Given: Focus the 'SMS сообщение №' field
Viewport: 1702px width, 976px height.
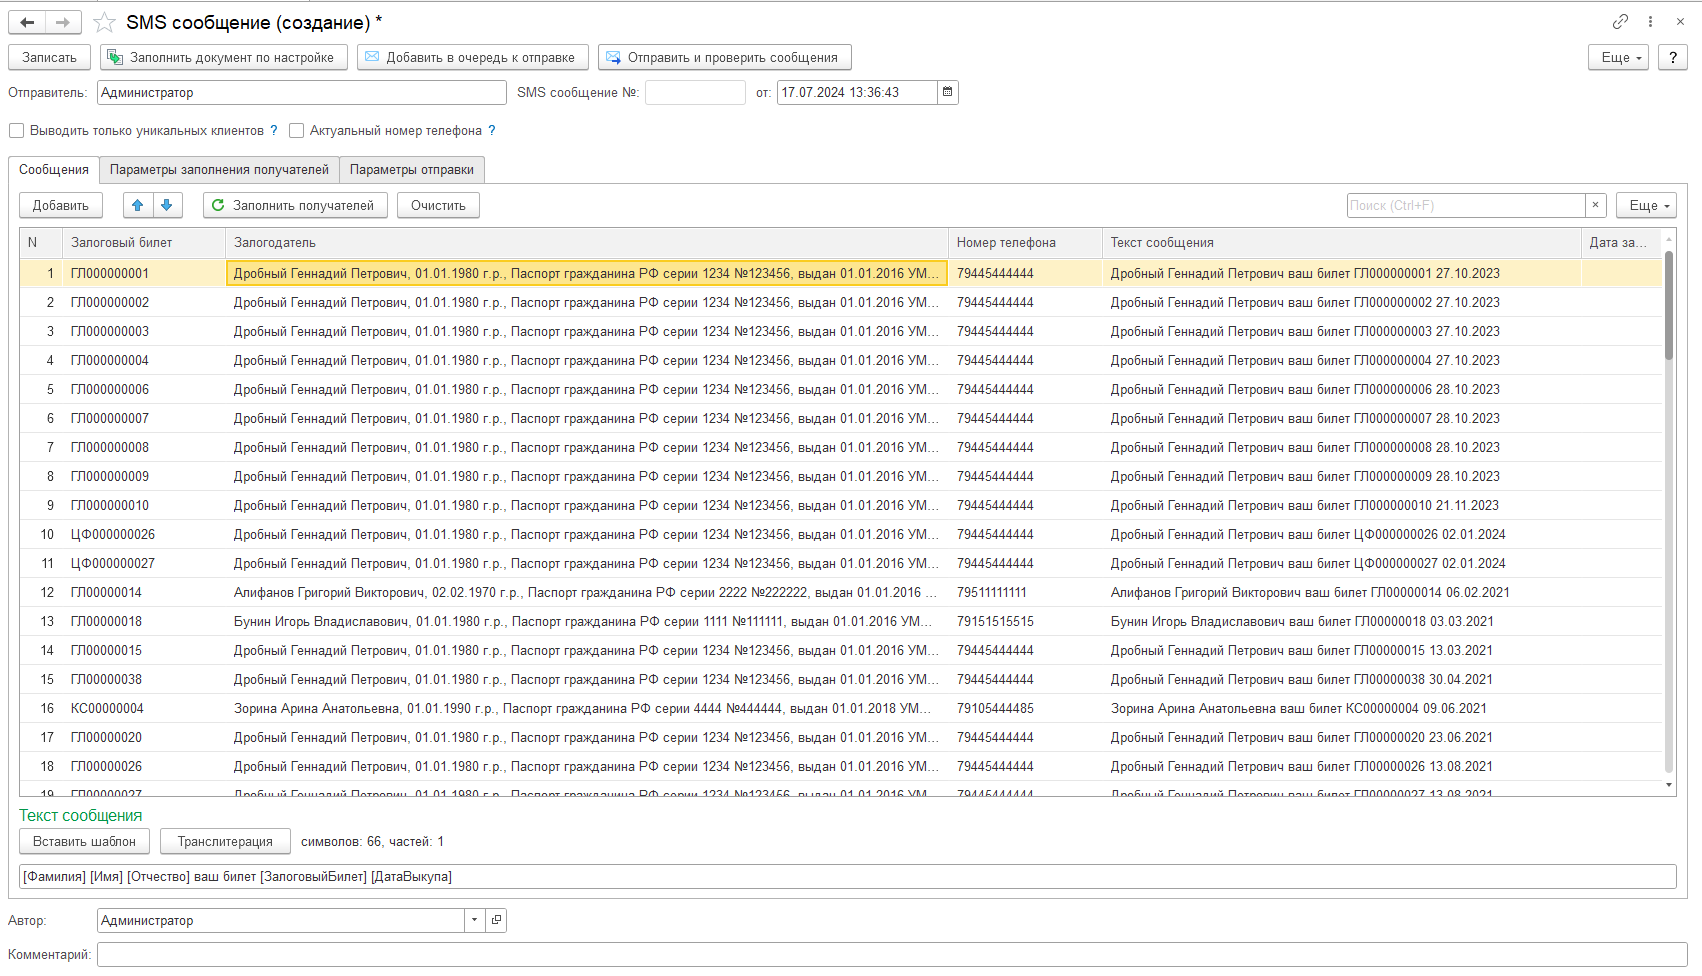Looking at the screenshot, I should pos(695,92).
